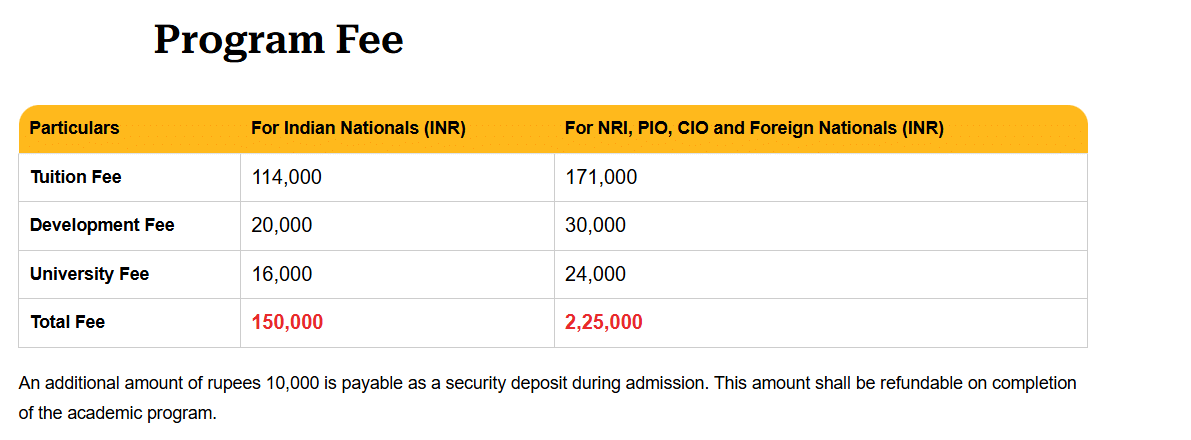Click the 20,000 development fee value
This screenshot has width=1191, height=440.
click(281, 226)
